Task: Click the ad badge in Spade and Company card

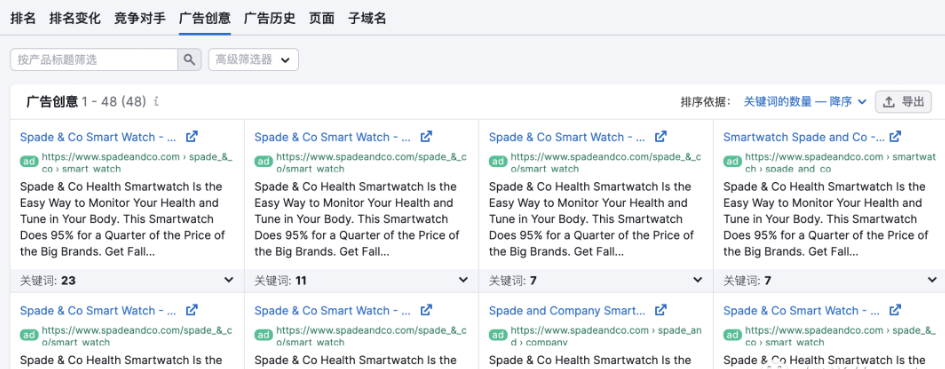Action: coord(498,335)
